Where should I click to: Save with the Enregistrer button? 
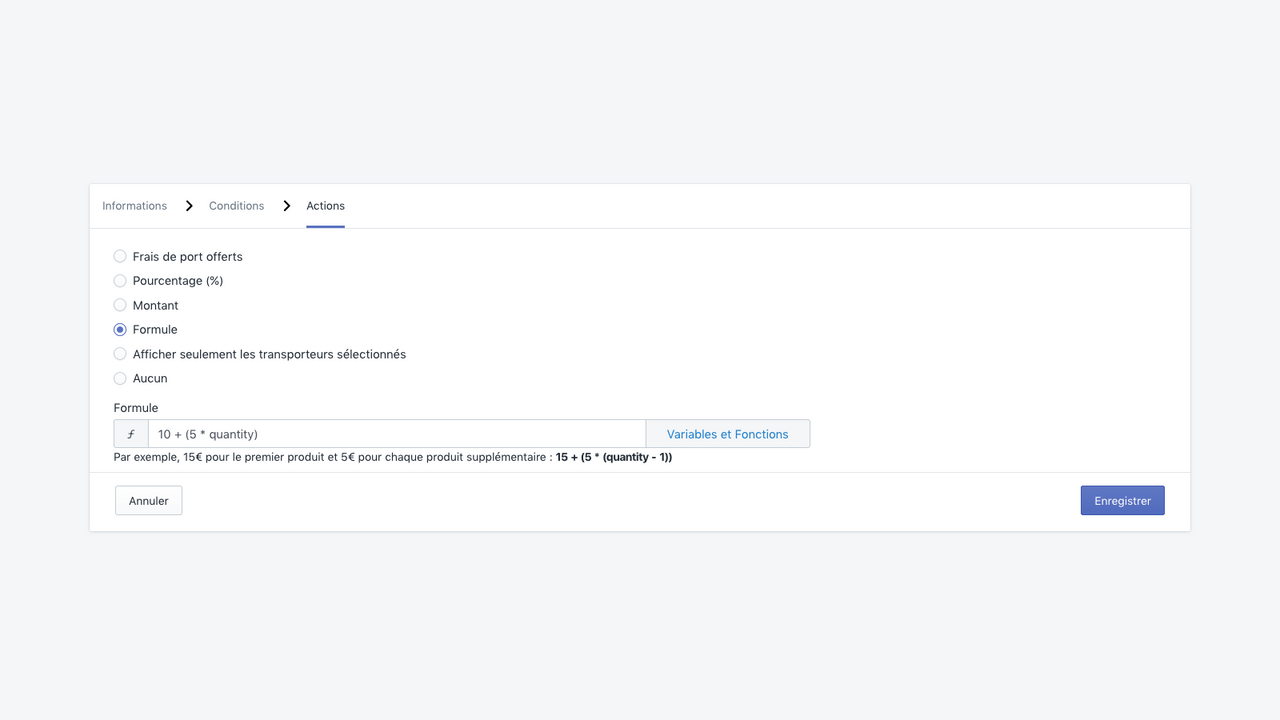click(x=1123, y=501)
